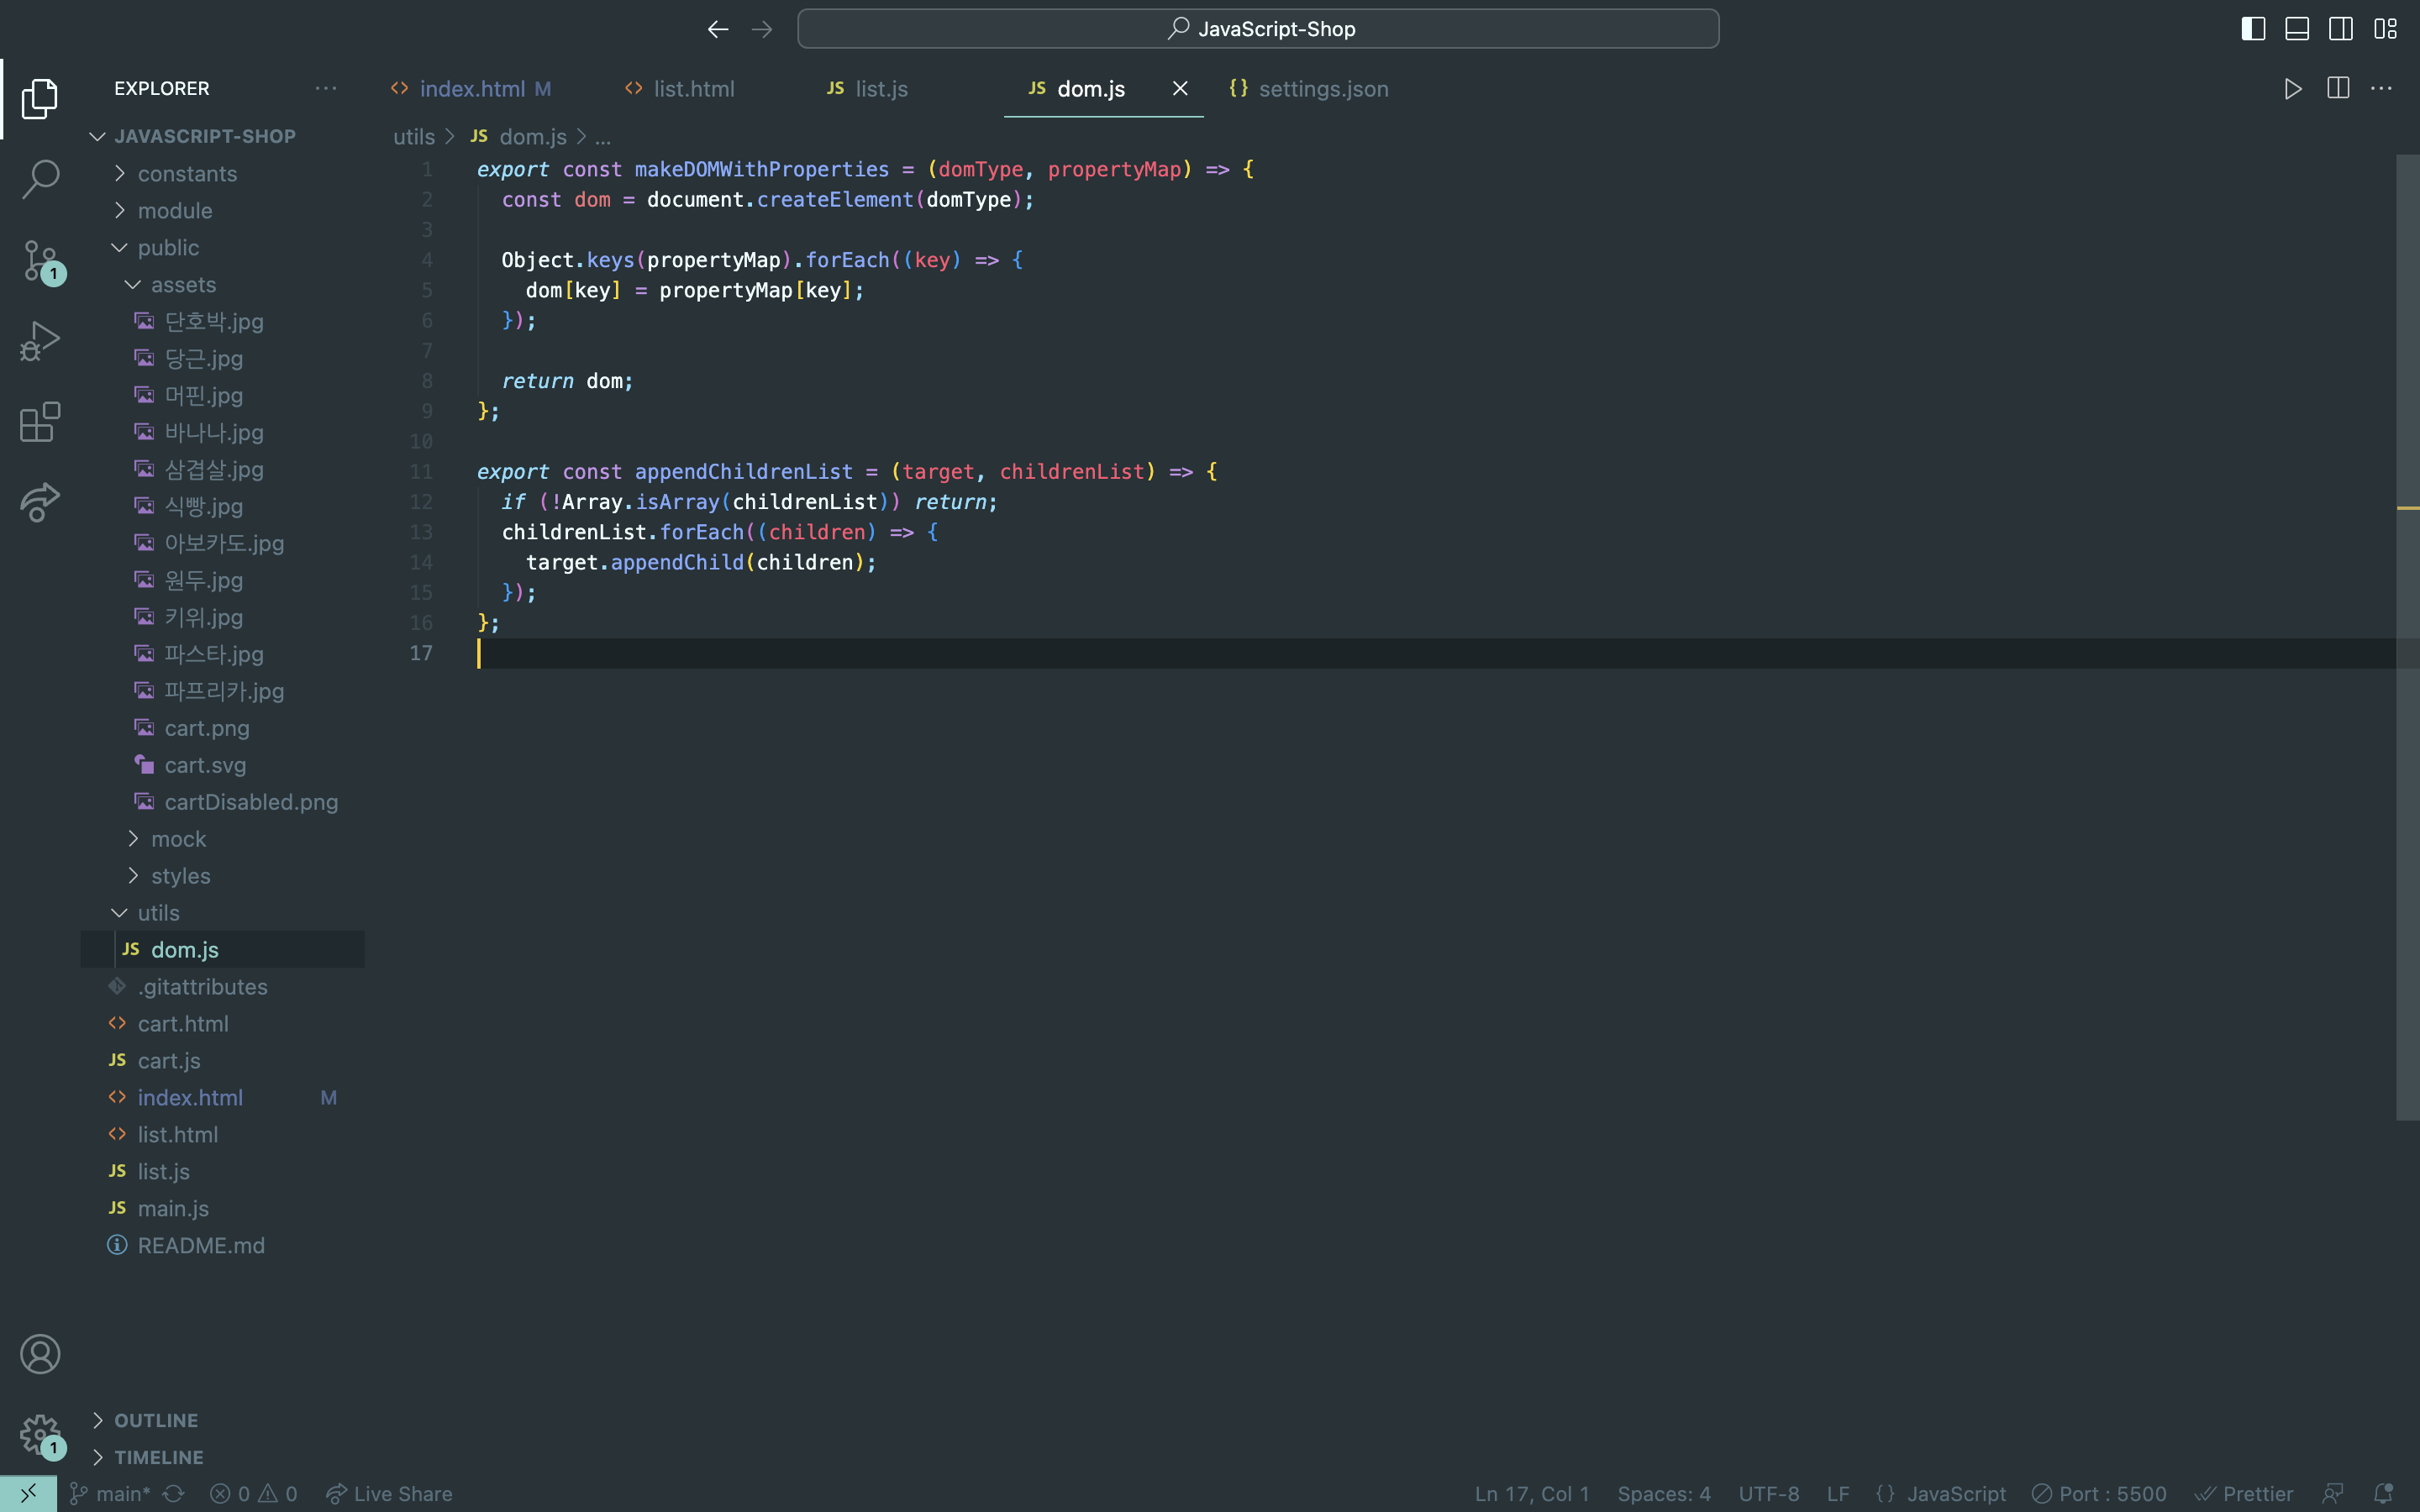
Task: Open the Run and Debug view
Action: click(40, 341)
